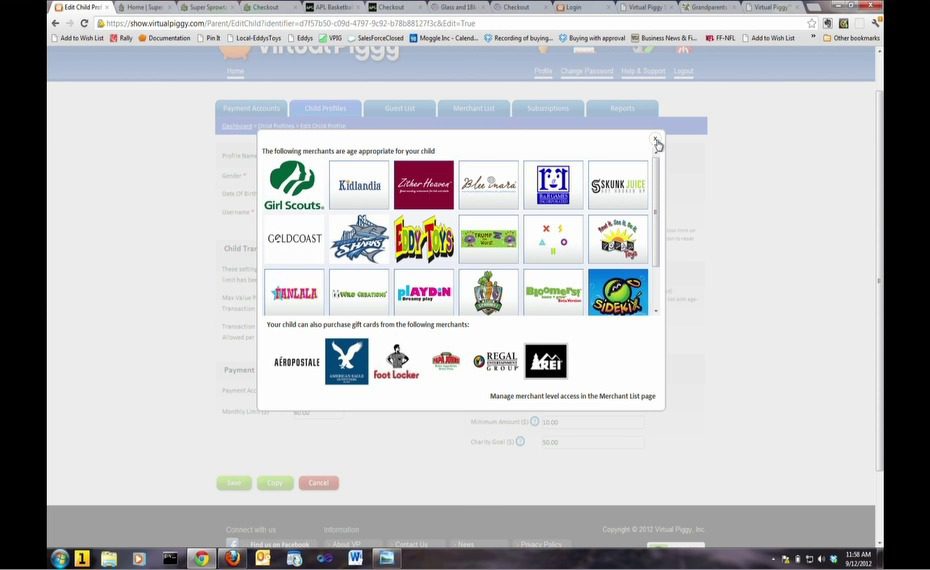This screenshot has height=570, width=930.
Task: Open the Regal Entertainment Group gift card
Action: pyautogui.click(x=496, y=361)
